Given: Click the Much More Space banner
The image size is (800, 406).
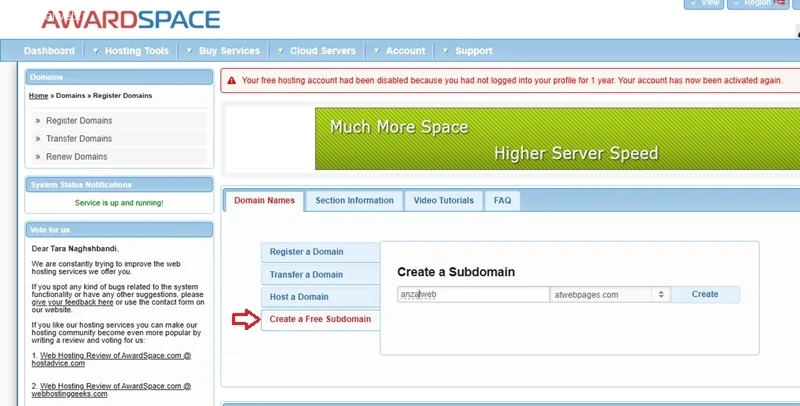Looking at the screenshot, I should [x=557, y=139].
